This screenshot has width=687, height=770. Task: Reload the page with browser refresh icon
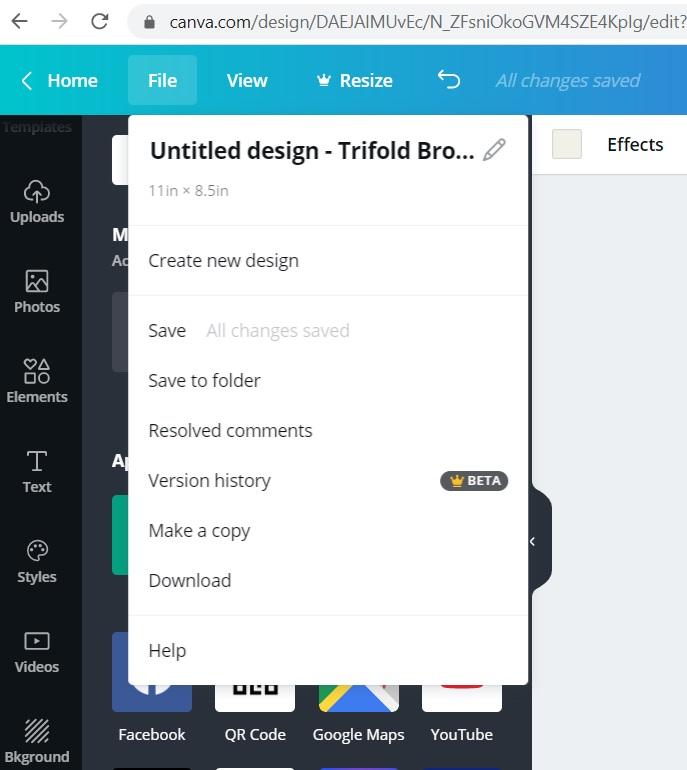coord(100,21)
